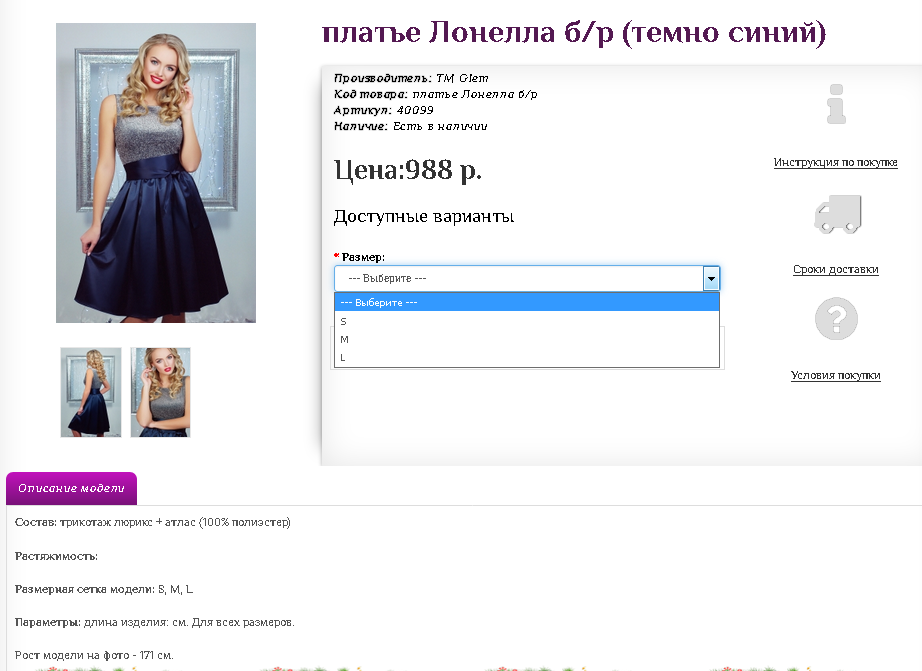Click the Состав description line
Image resolution: width=922 pixels, height=671 pixels.
[153, 522]
